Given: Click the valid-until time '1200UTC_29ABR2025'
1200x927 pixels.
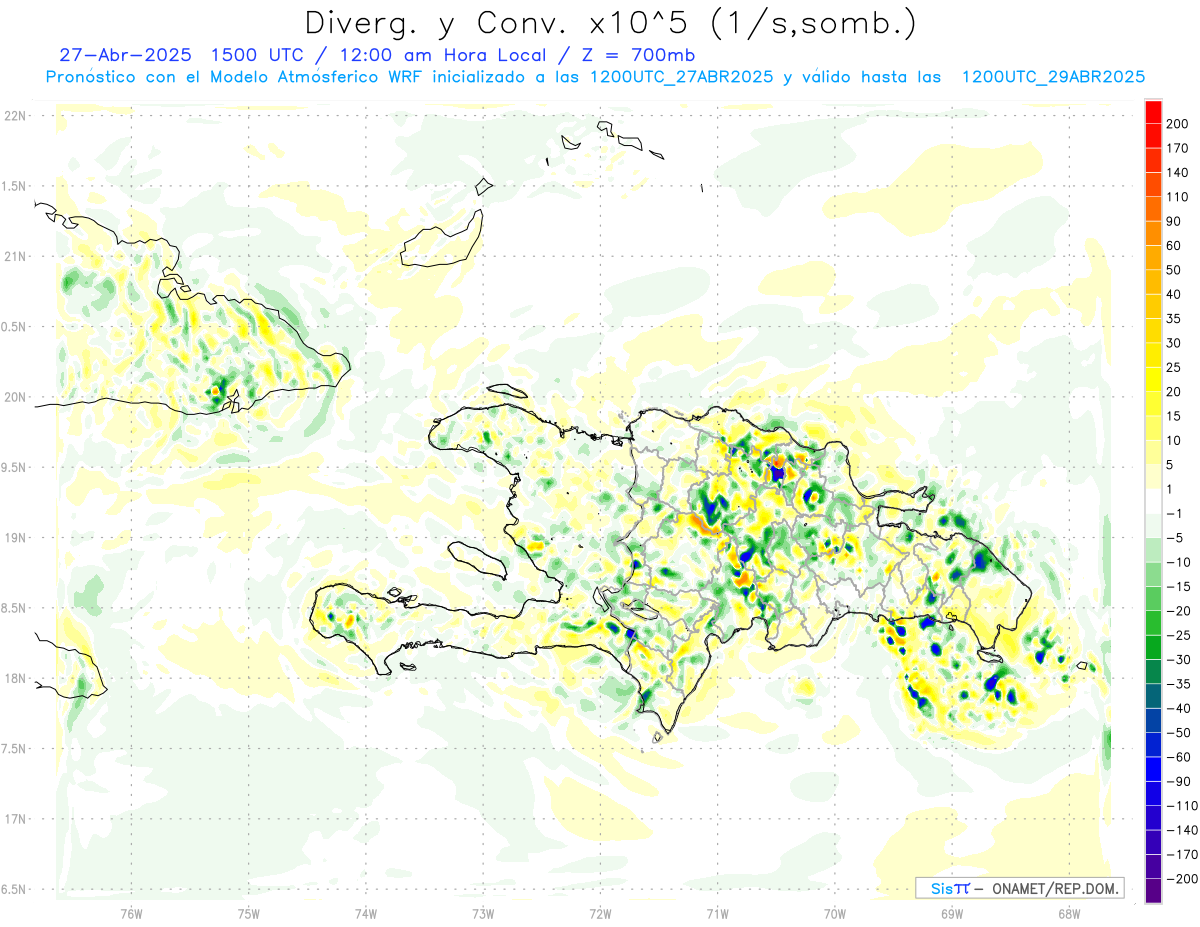Looking at the screenshot, I should coord(1053,77).
